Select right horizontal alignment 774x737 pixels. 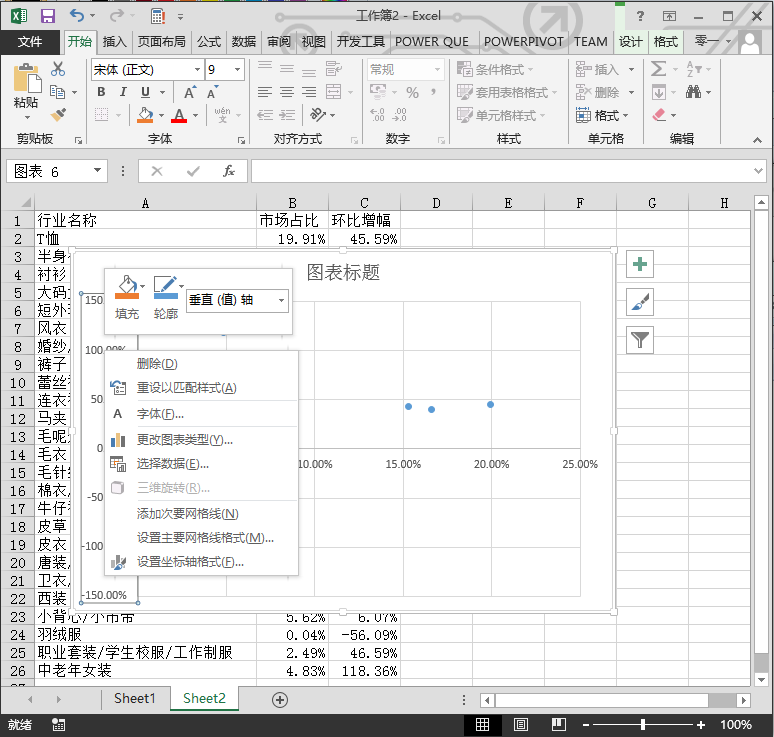point(309,92)
